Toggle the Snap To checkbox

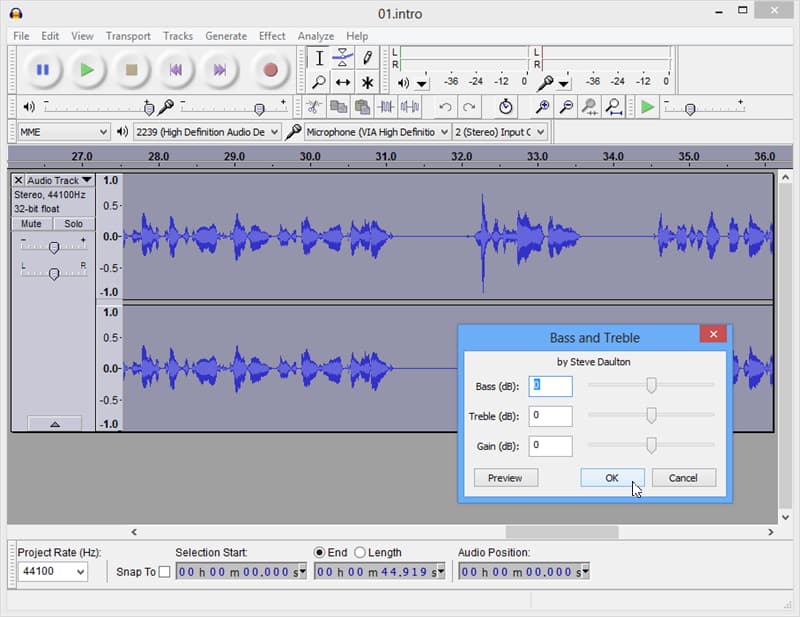coord(165,572)
